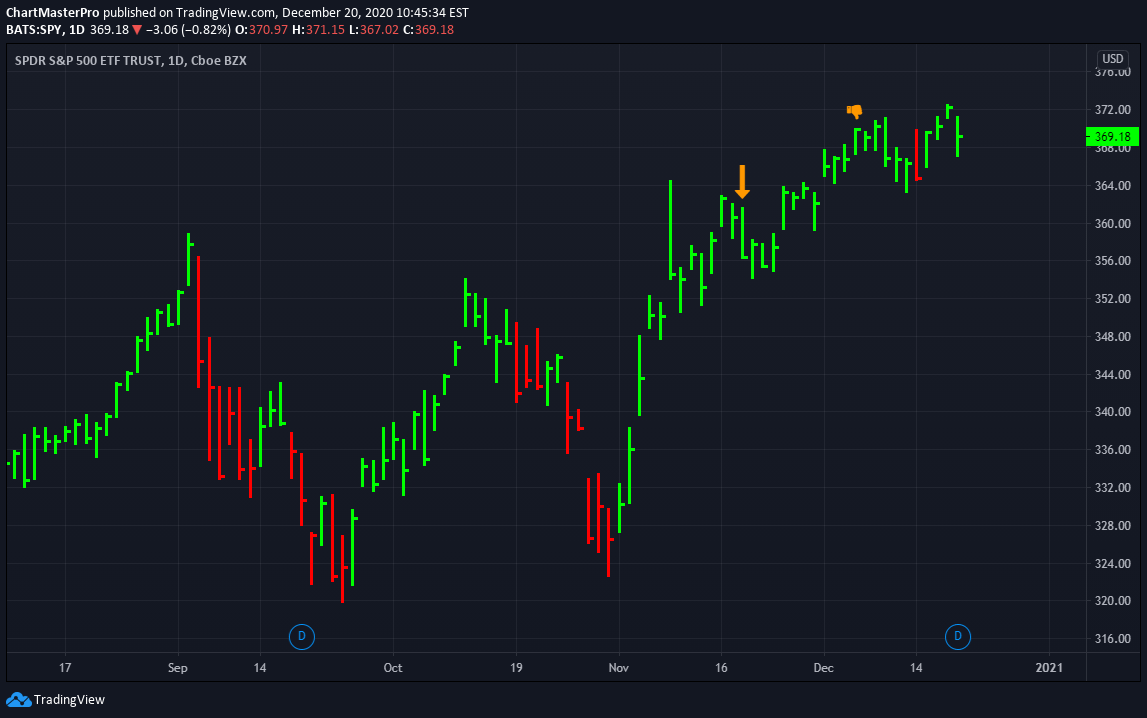The image size is (1147, 718).
Task: Click the 336.00 price axis label
Action: [1113, 450]
